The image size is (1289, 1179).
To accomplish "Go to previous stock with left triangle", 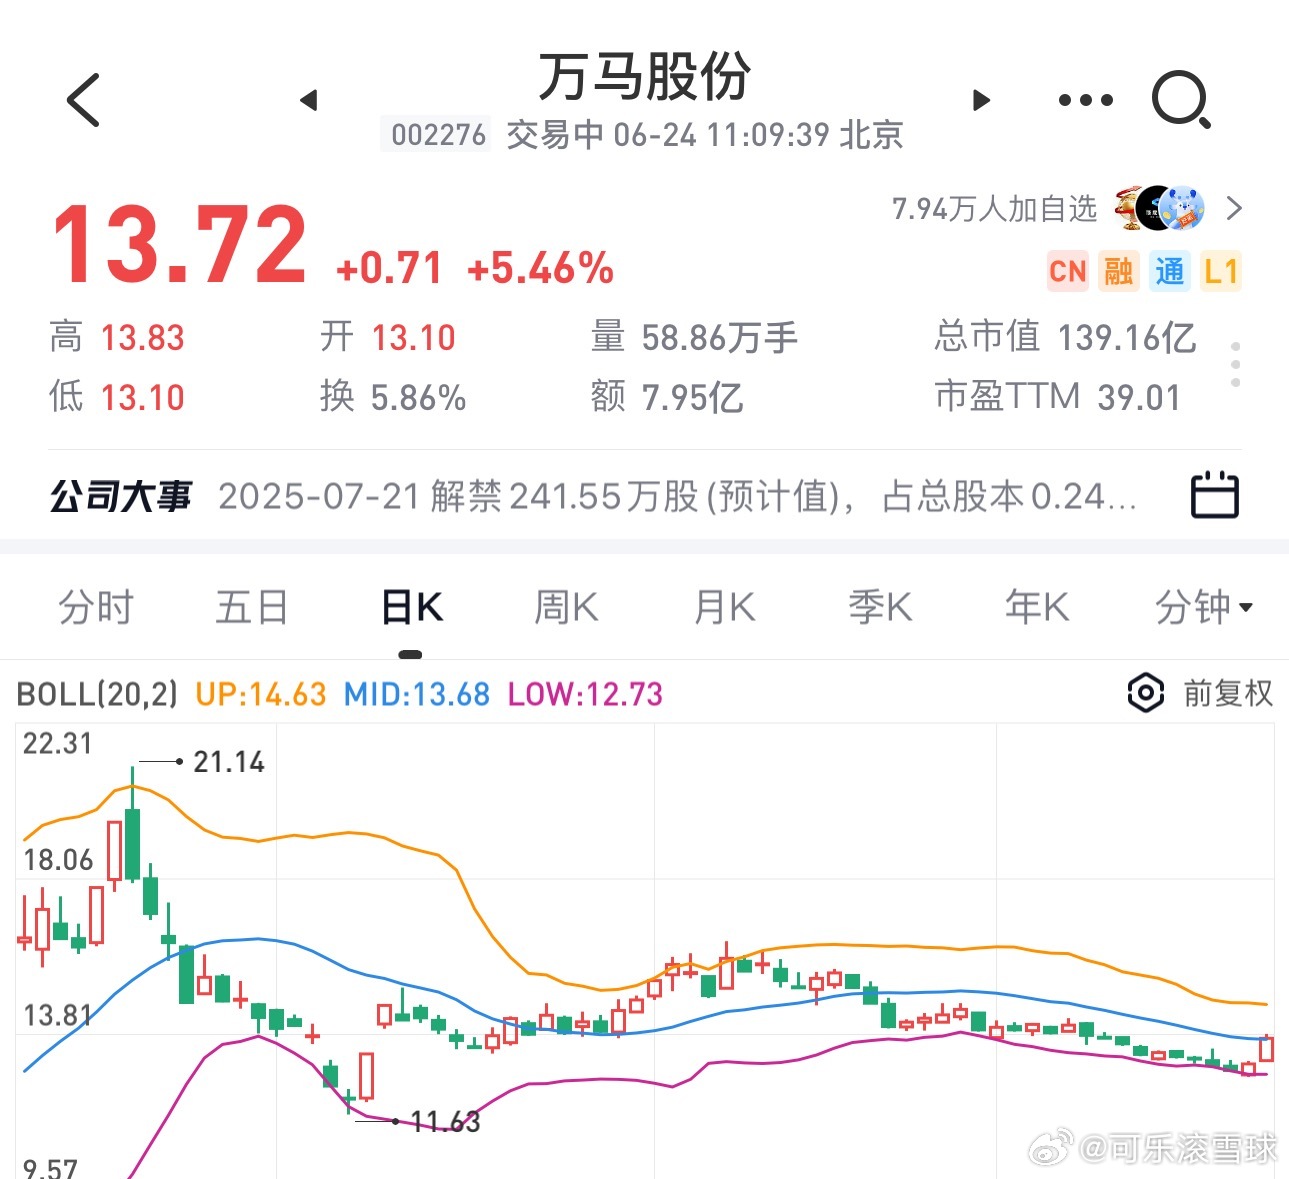I will pos(309,100).
